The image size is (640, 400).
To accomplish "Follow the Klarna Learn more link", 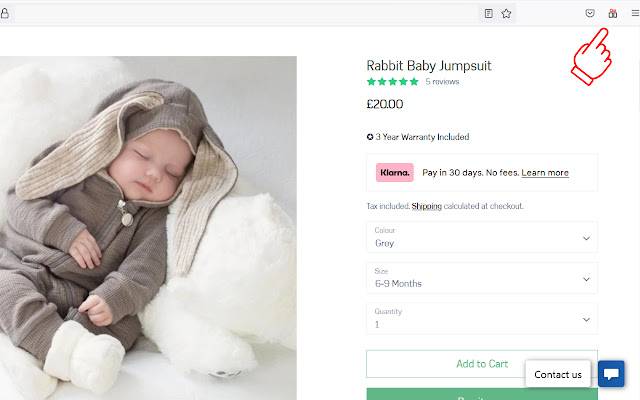I will (545, 173).
